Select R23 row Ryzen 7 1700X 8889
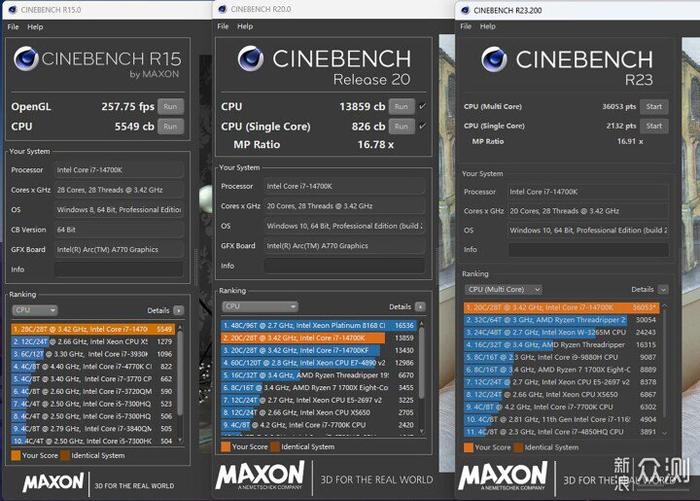 pos(562,370)
